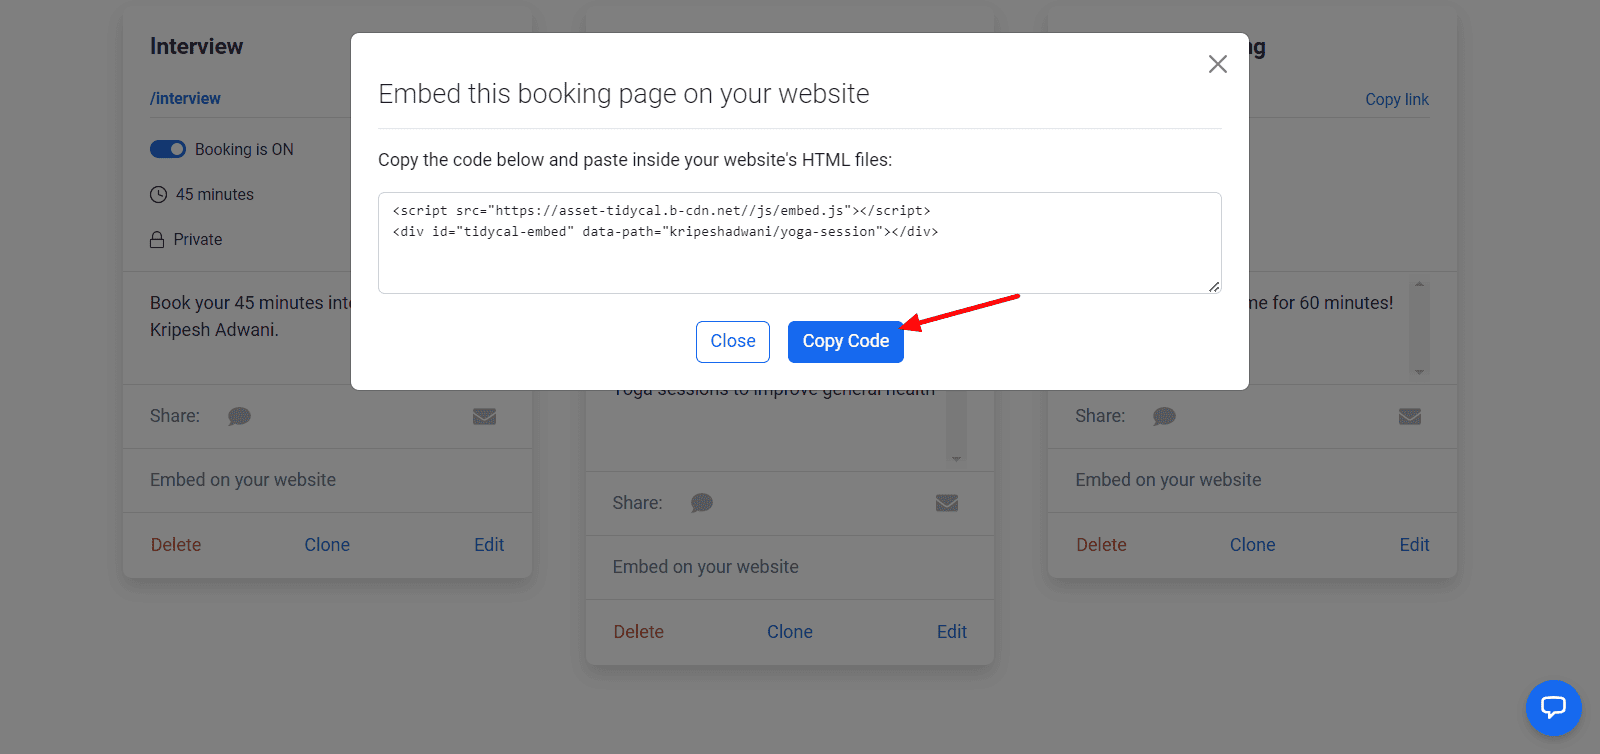The width and height of the screenshot is (1600, 754).
Task: Click Embed on your website on Interview card
Action: [243, 480]
